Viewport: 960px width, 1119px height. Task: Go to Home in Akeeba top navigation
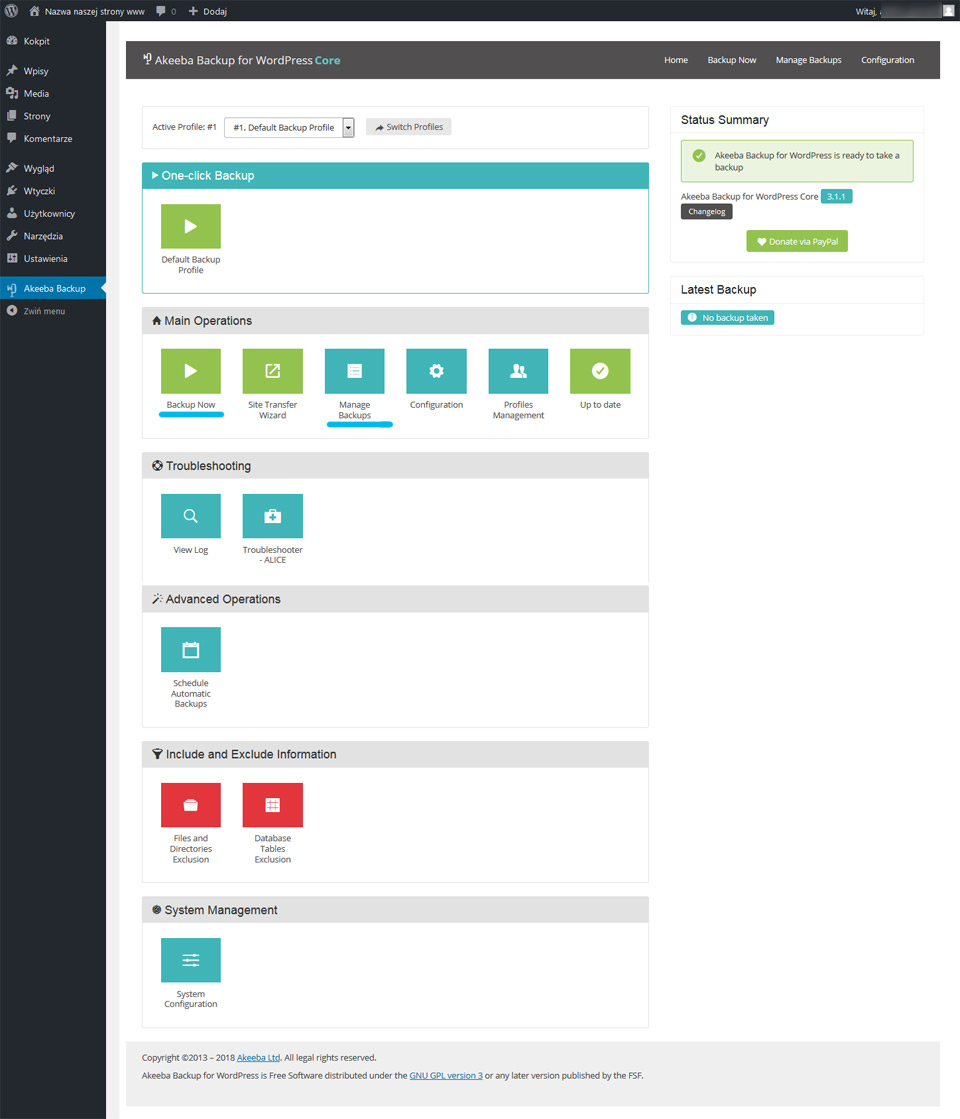click(x=676, y=60)
